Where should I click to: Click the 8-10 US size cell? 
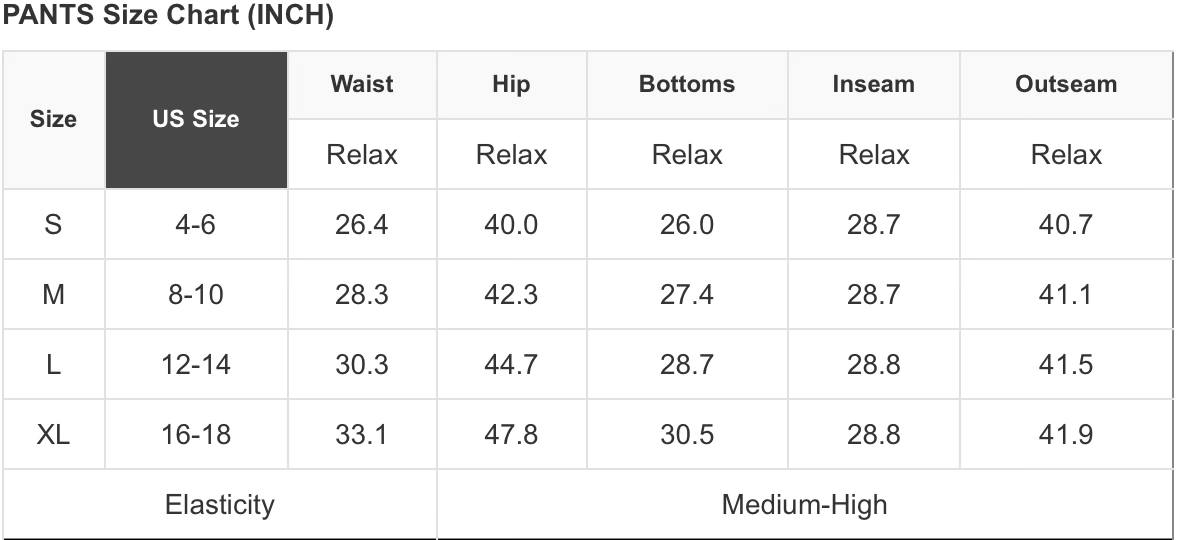tap(196, 295)
